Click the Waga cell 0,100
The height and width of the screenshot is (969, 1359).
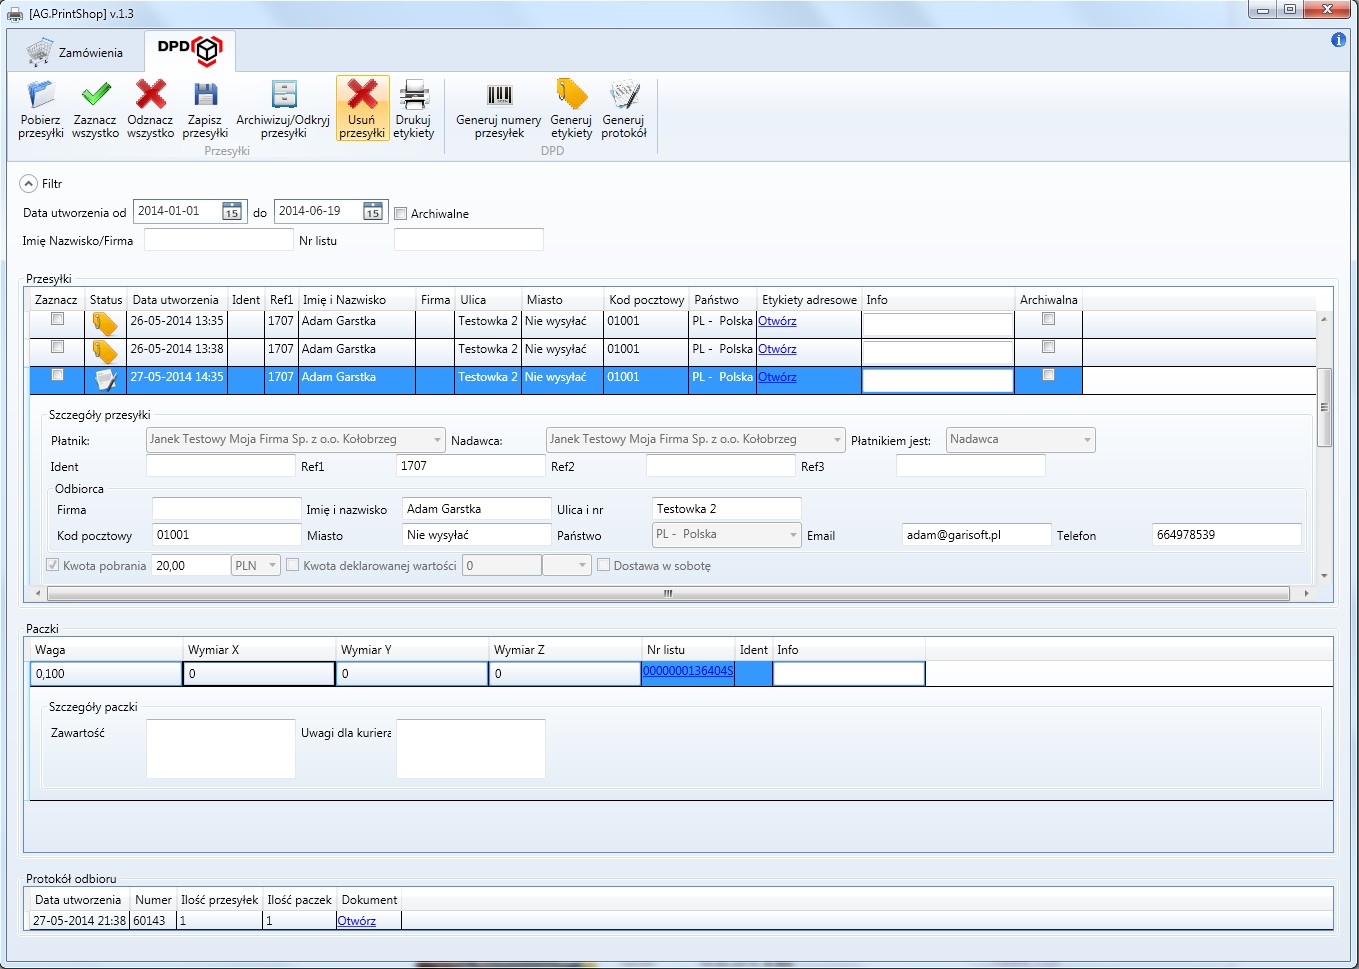[x=106, y=674]
